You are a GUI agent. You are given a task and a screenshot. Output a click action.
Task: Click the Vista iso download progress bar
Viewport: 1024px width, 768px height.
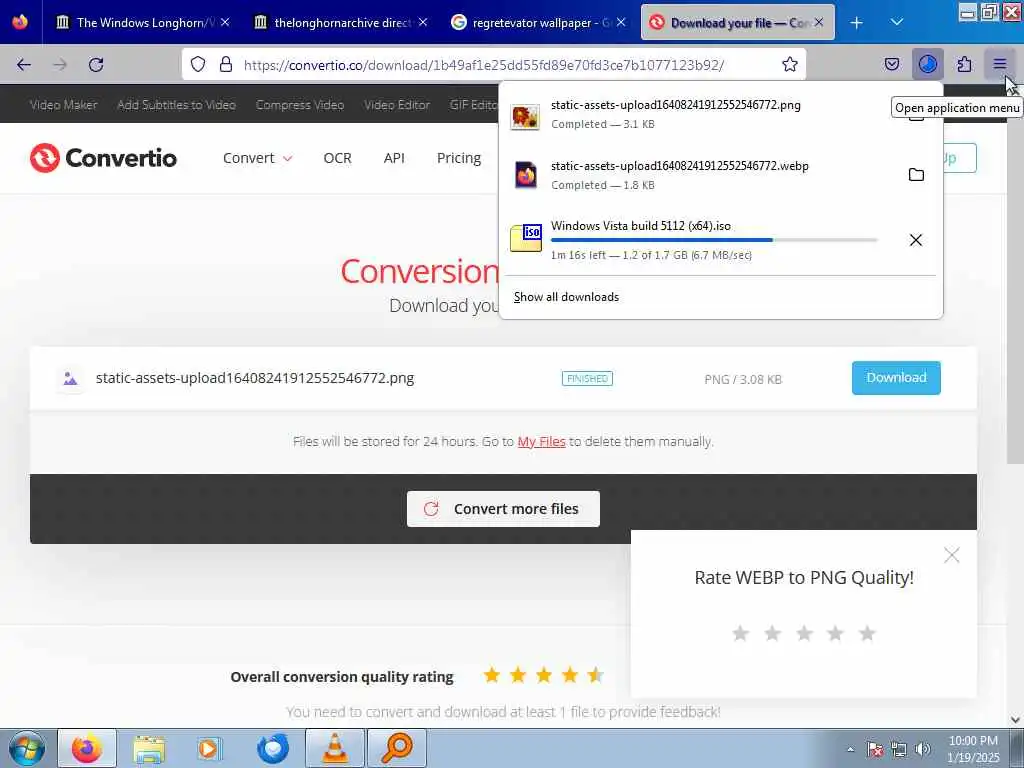pyautogui.click(x=714, y=240)
